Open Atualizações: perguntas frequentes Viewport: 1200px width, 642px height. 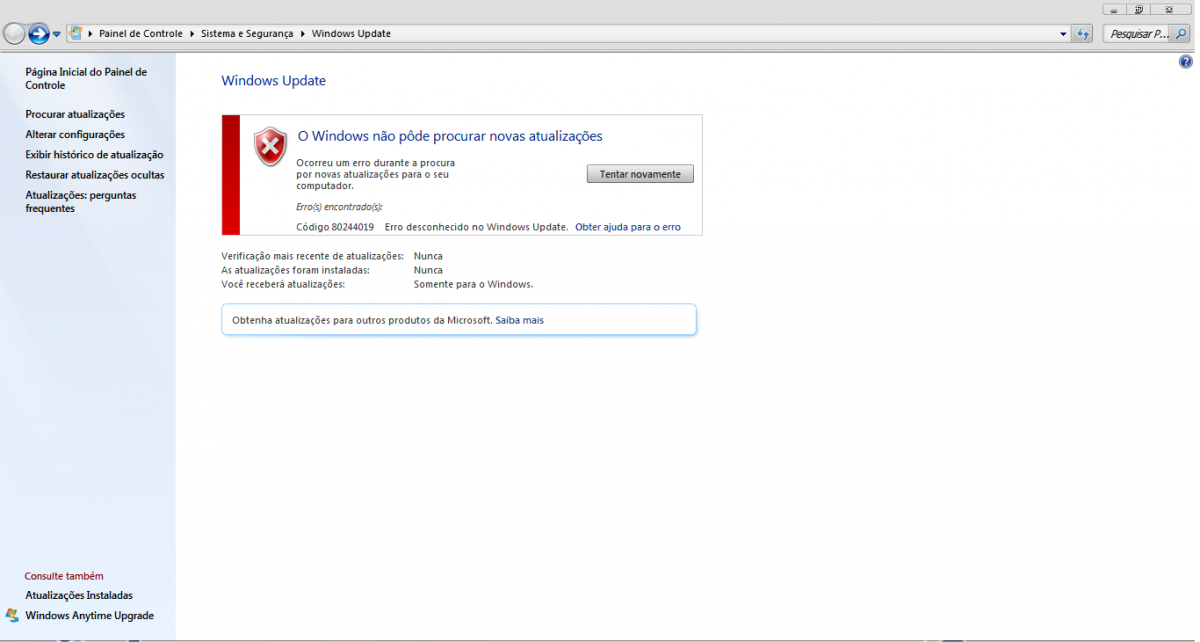pos(81,202)
